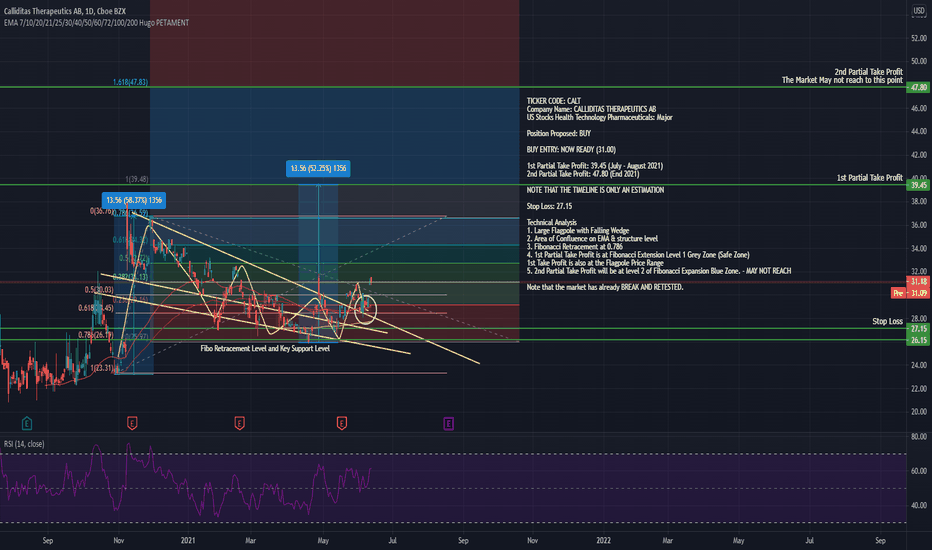The width and height of the screenshot is (932, 550).
Task: Click the 52.00 price axis label
Action: [918, 38]
